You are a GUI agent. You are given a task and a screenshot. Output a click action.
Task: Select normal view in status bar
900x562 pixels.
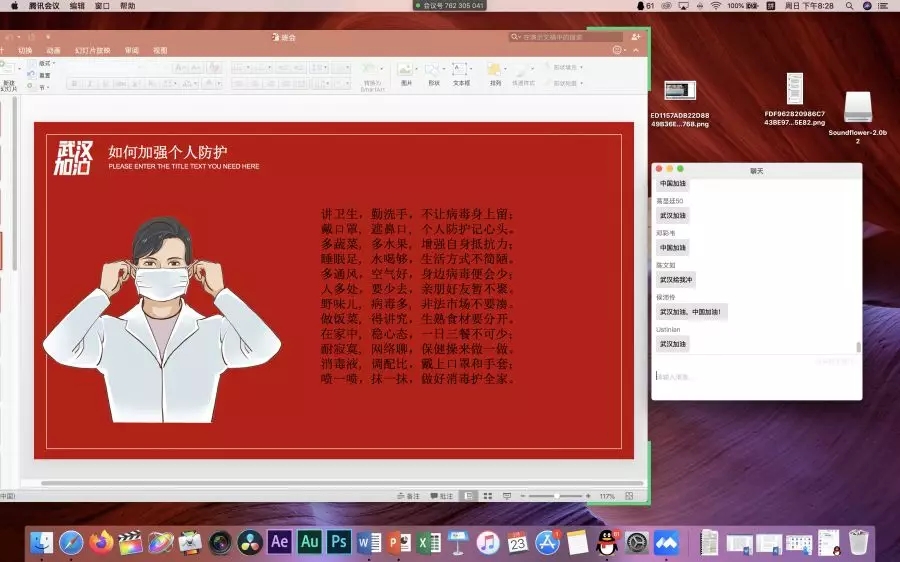466,496
